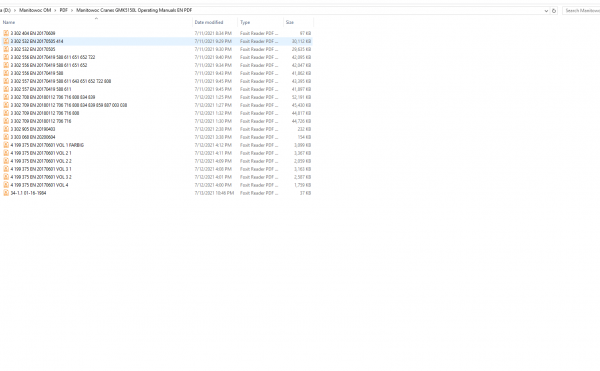Click PDF icon of 3 302 532 EN 20170505 414
The height and width of the screenshot is (371, 600).
point(6,41)
